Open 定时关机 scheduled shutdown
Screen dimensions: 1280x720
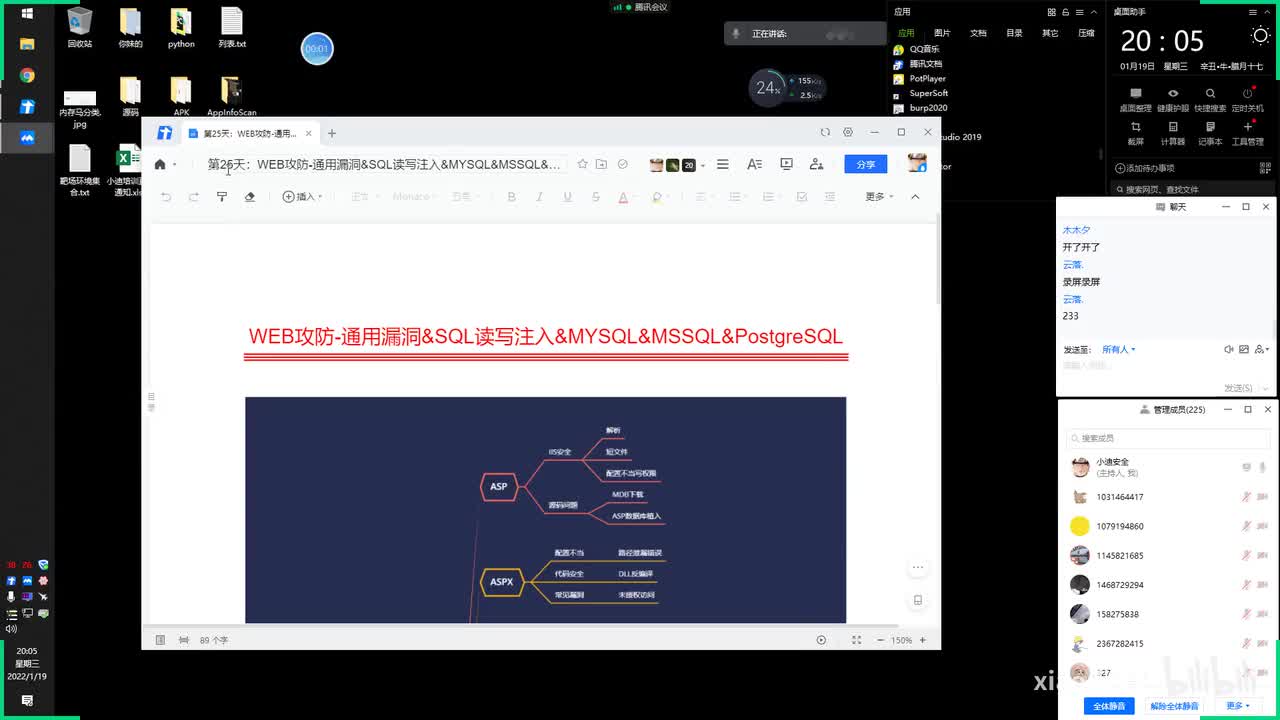[x=1247, y=99]
